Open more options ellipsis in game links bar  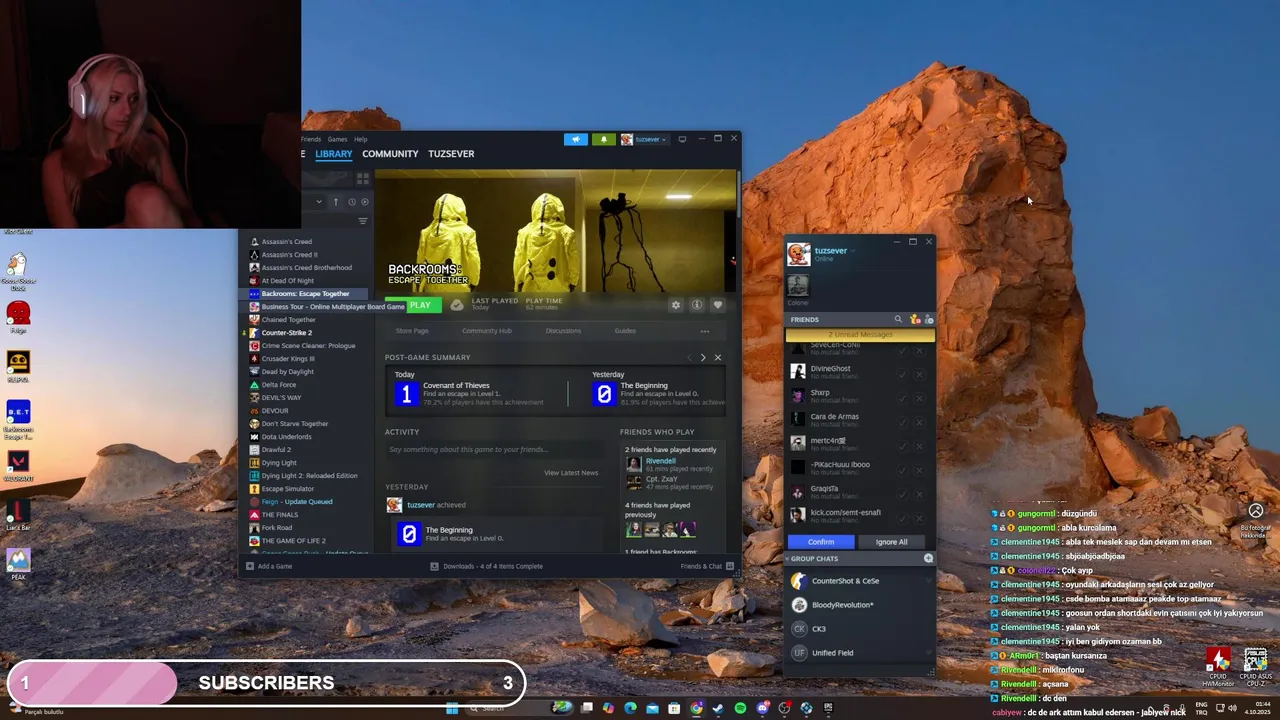704,331
